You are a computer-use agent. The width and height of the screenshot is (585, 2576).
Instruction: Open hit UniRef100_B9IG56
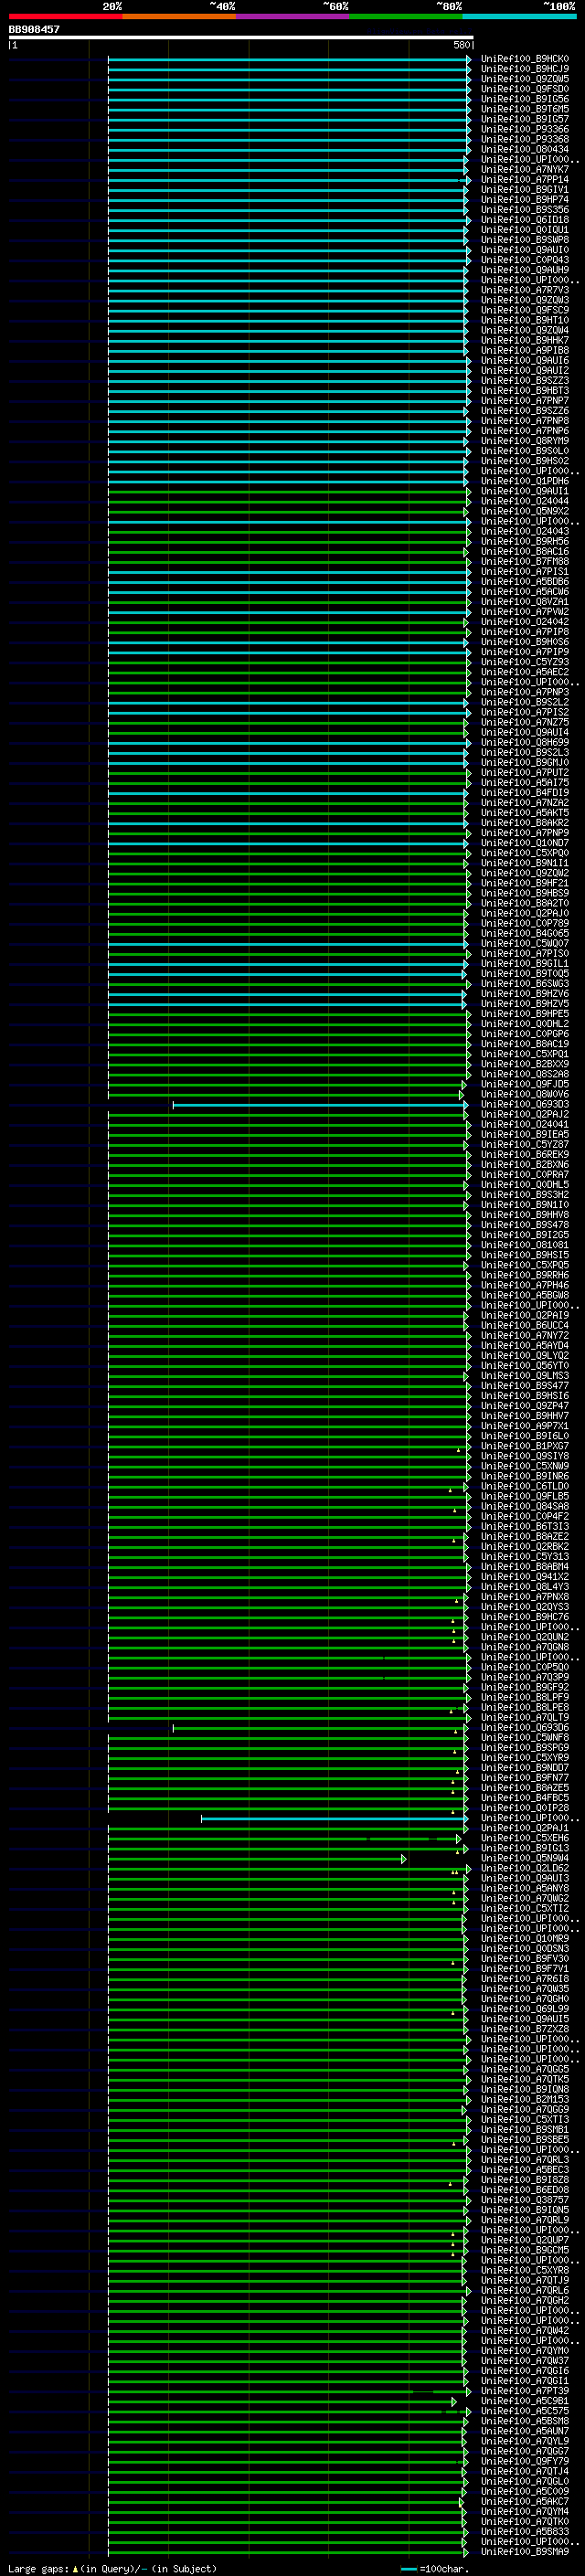click(x=525, y=99)
